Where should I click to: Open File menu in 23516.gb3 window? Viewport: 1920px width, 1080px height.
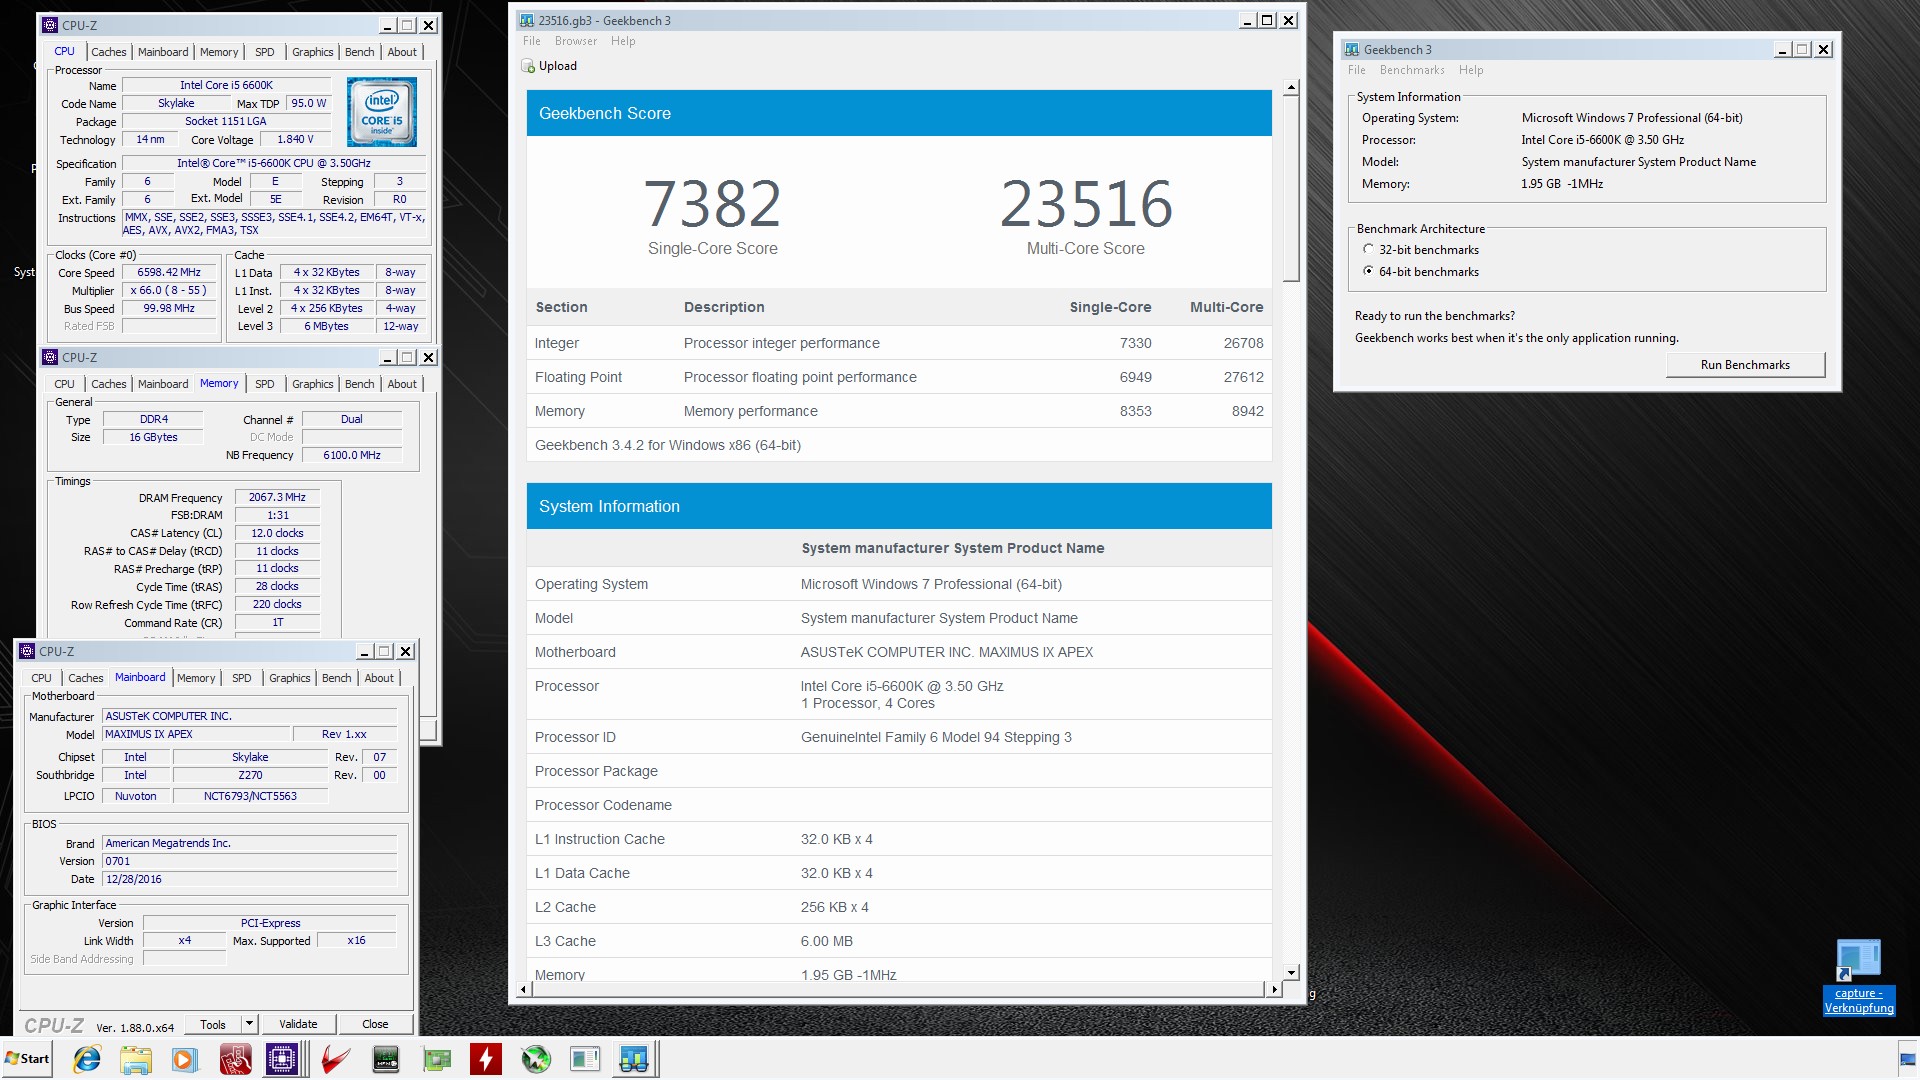tap(532, 41)
